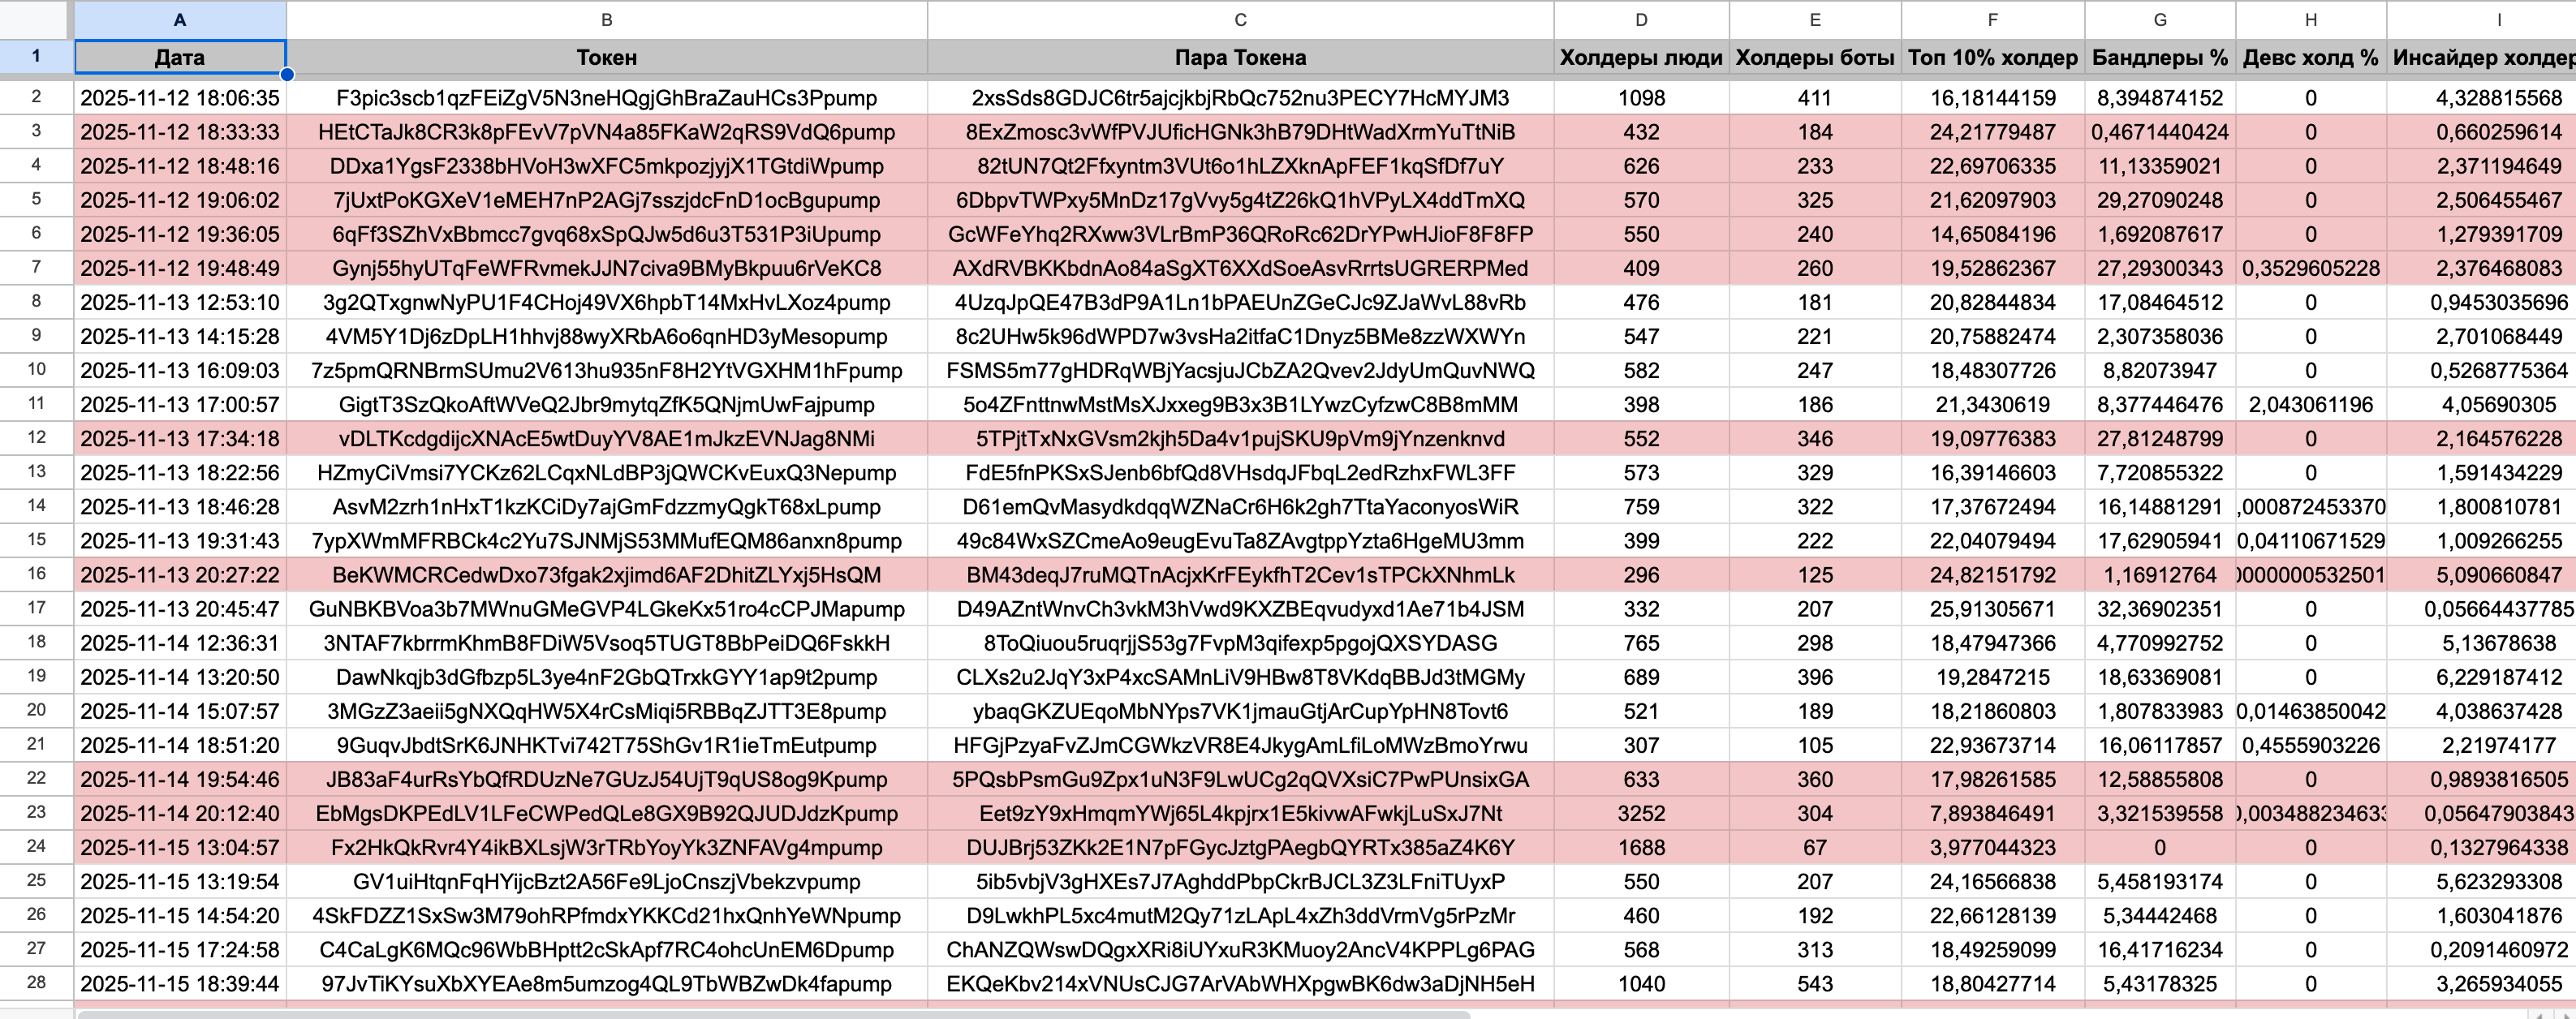Screen dimensions: 2576x1019
Task: Select the Бандлеры % column header
Action: pos(2160,57)
